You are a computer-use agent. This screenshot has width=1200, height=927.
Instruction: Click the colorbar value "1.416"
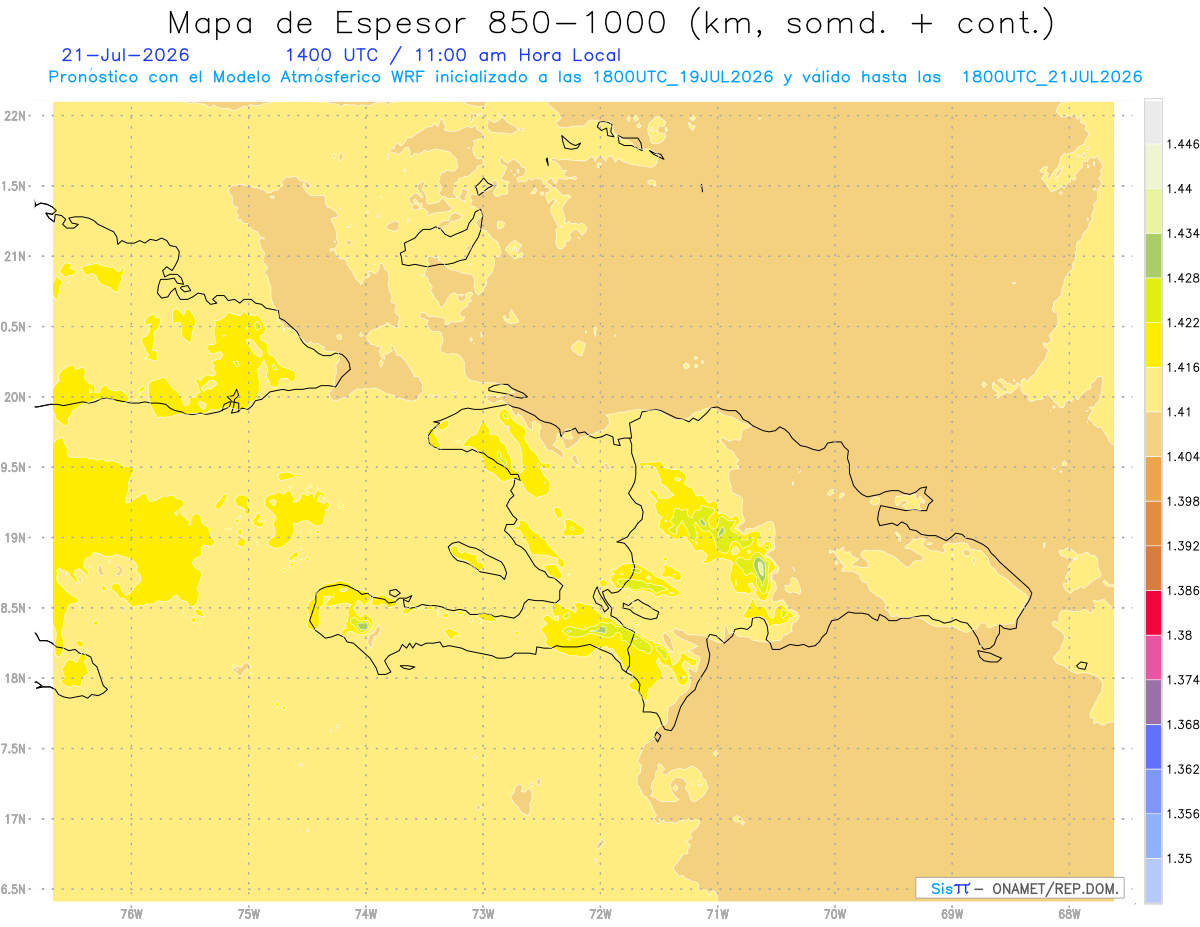(1183, 367)
